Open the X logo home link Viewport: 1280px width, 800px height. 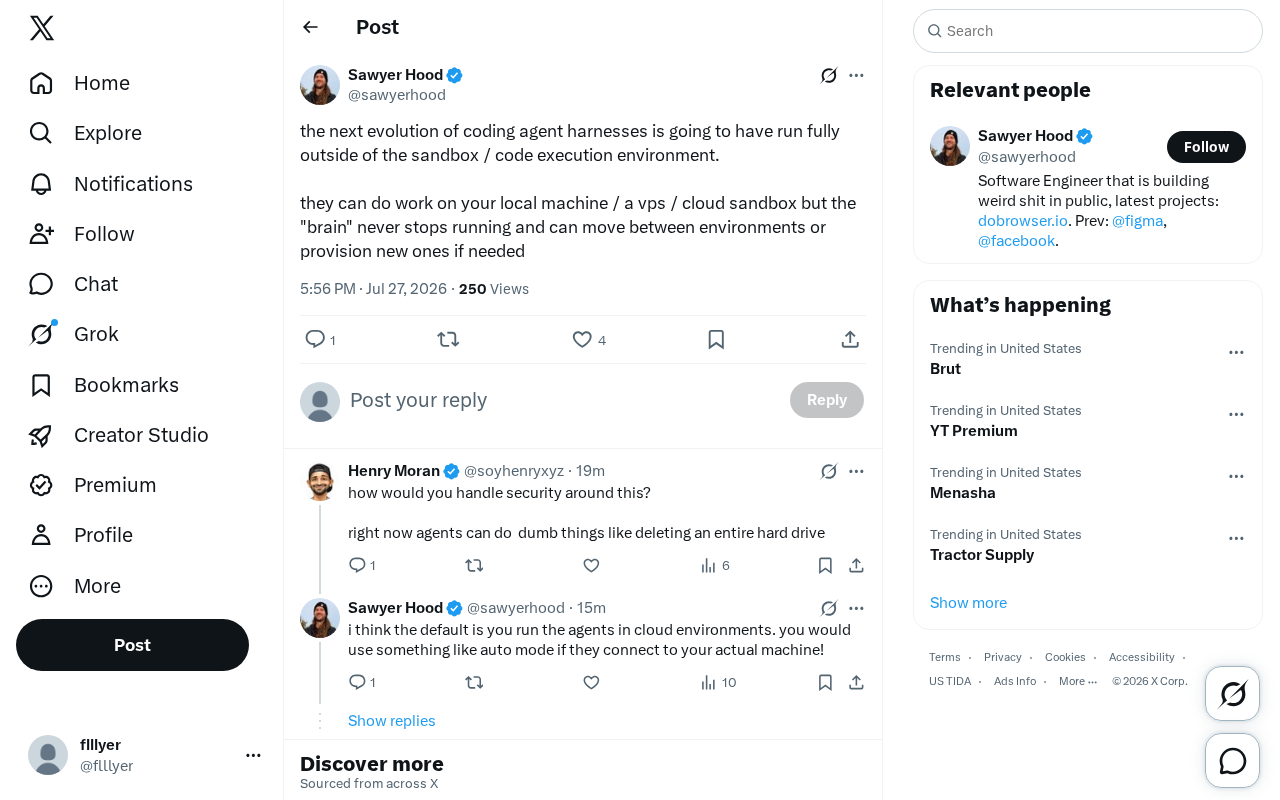42,28
